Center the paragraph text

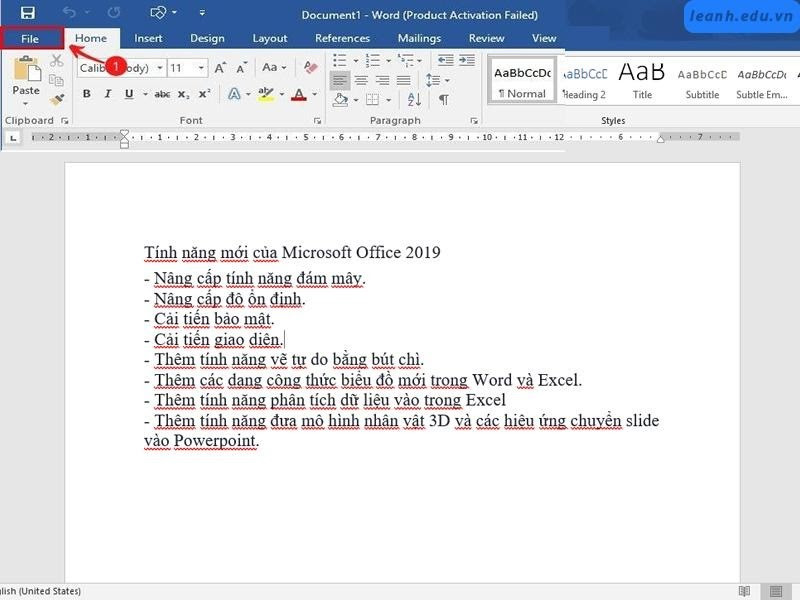pyautogui.click(x=361, y=80)
